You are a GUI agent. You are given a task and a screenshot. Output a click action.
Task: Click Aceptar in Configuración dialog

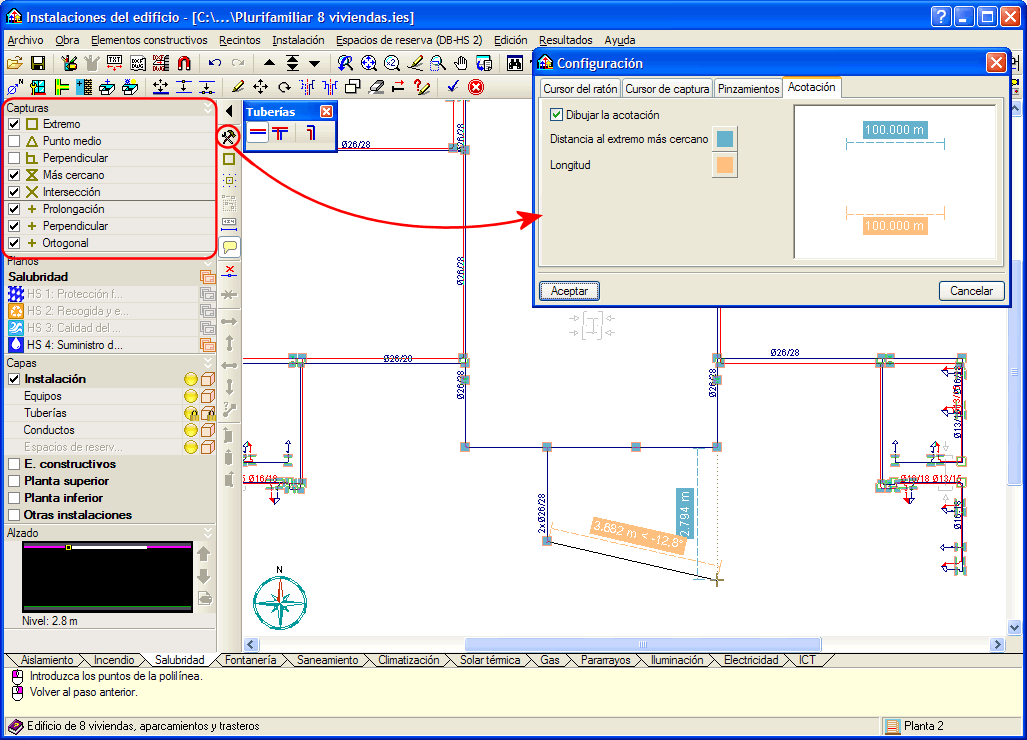point(569,291)
